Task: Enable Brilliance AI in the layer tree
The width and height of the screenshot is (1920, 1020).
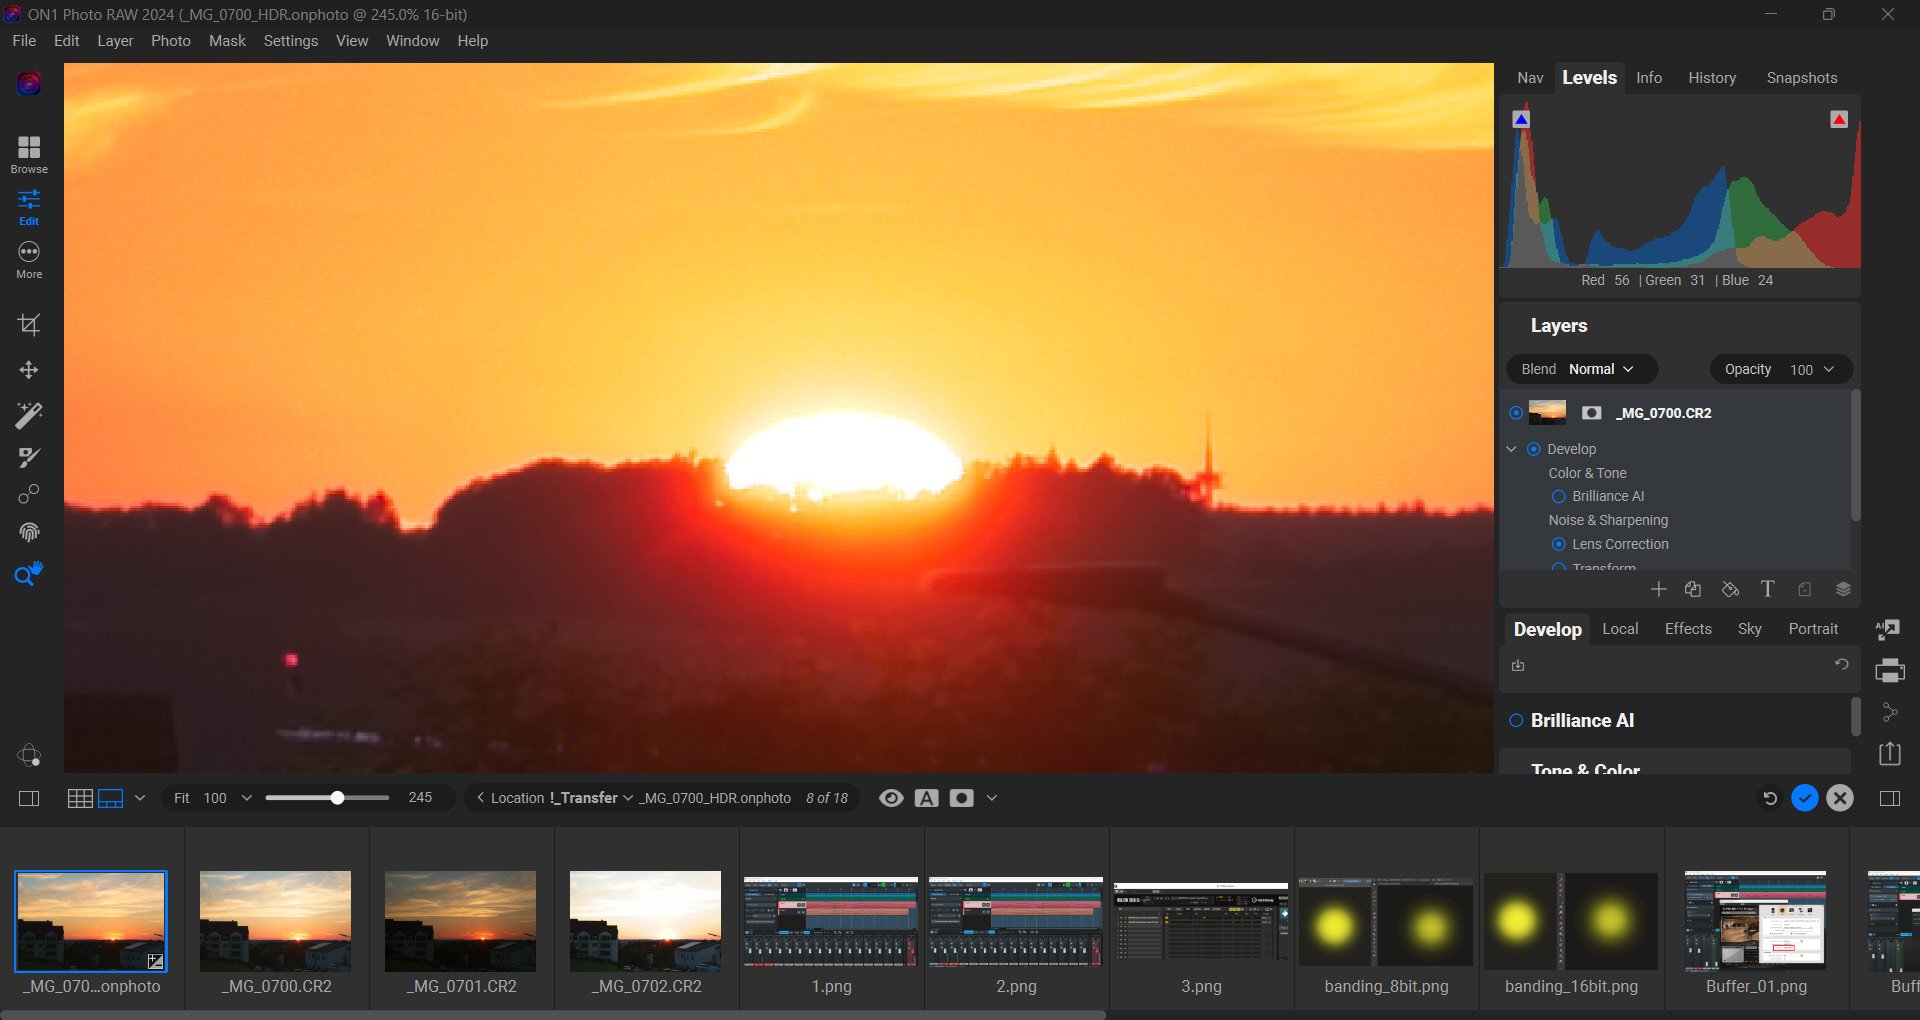Action: (x=1558, y=496)
